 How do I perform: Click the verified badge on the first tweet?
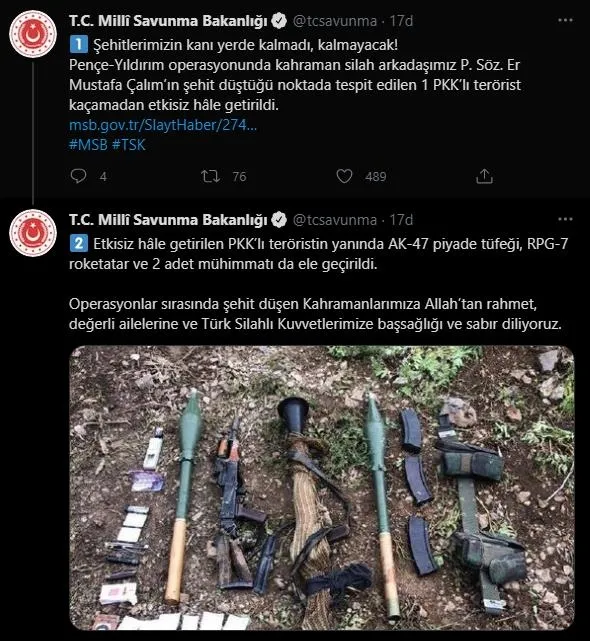click(x=279, y=21)
